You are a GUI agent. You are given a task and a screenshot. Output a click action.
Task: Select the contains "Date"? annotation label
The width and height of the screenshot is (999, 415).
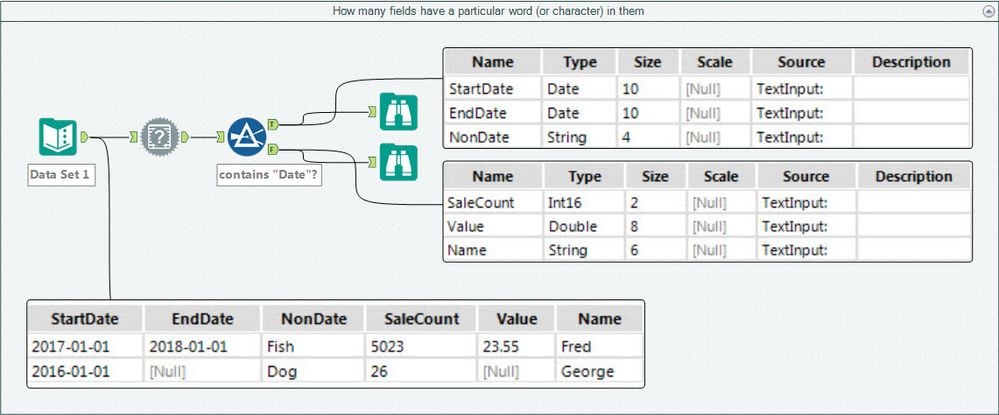coord(269,175)
